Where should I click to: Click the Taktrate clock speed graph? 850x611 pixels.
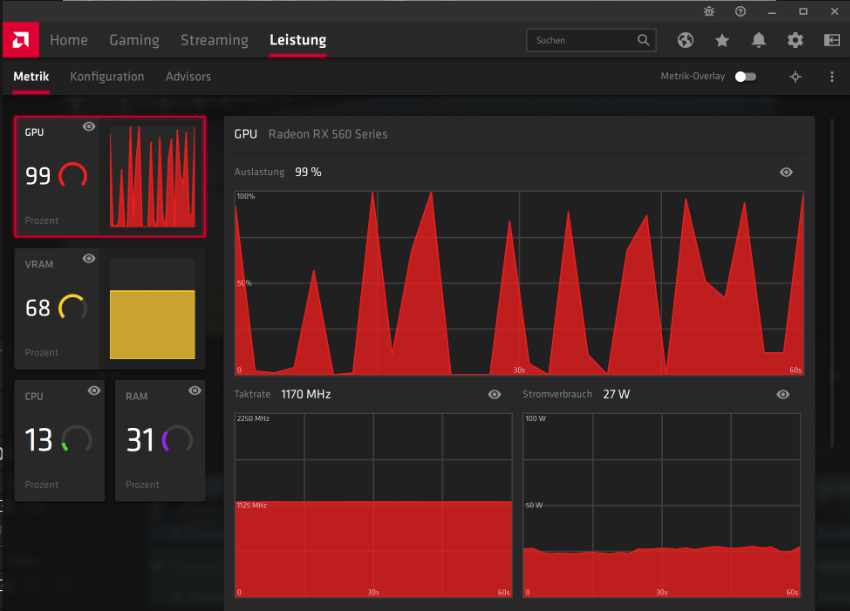(x=373, y=505)
